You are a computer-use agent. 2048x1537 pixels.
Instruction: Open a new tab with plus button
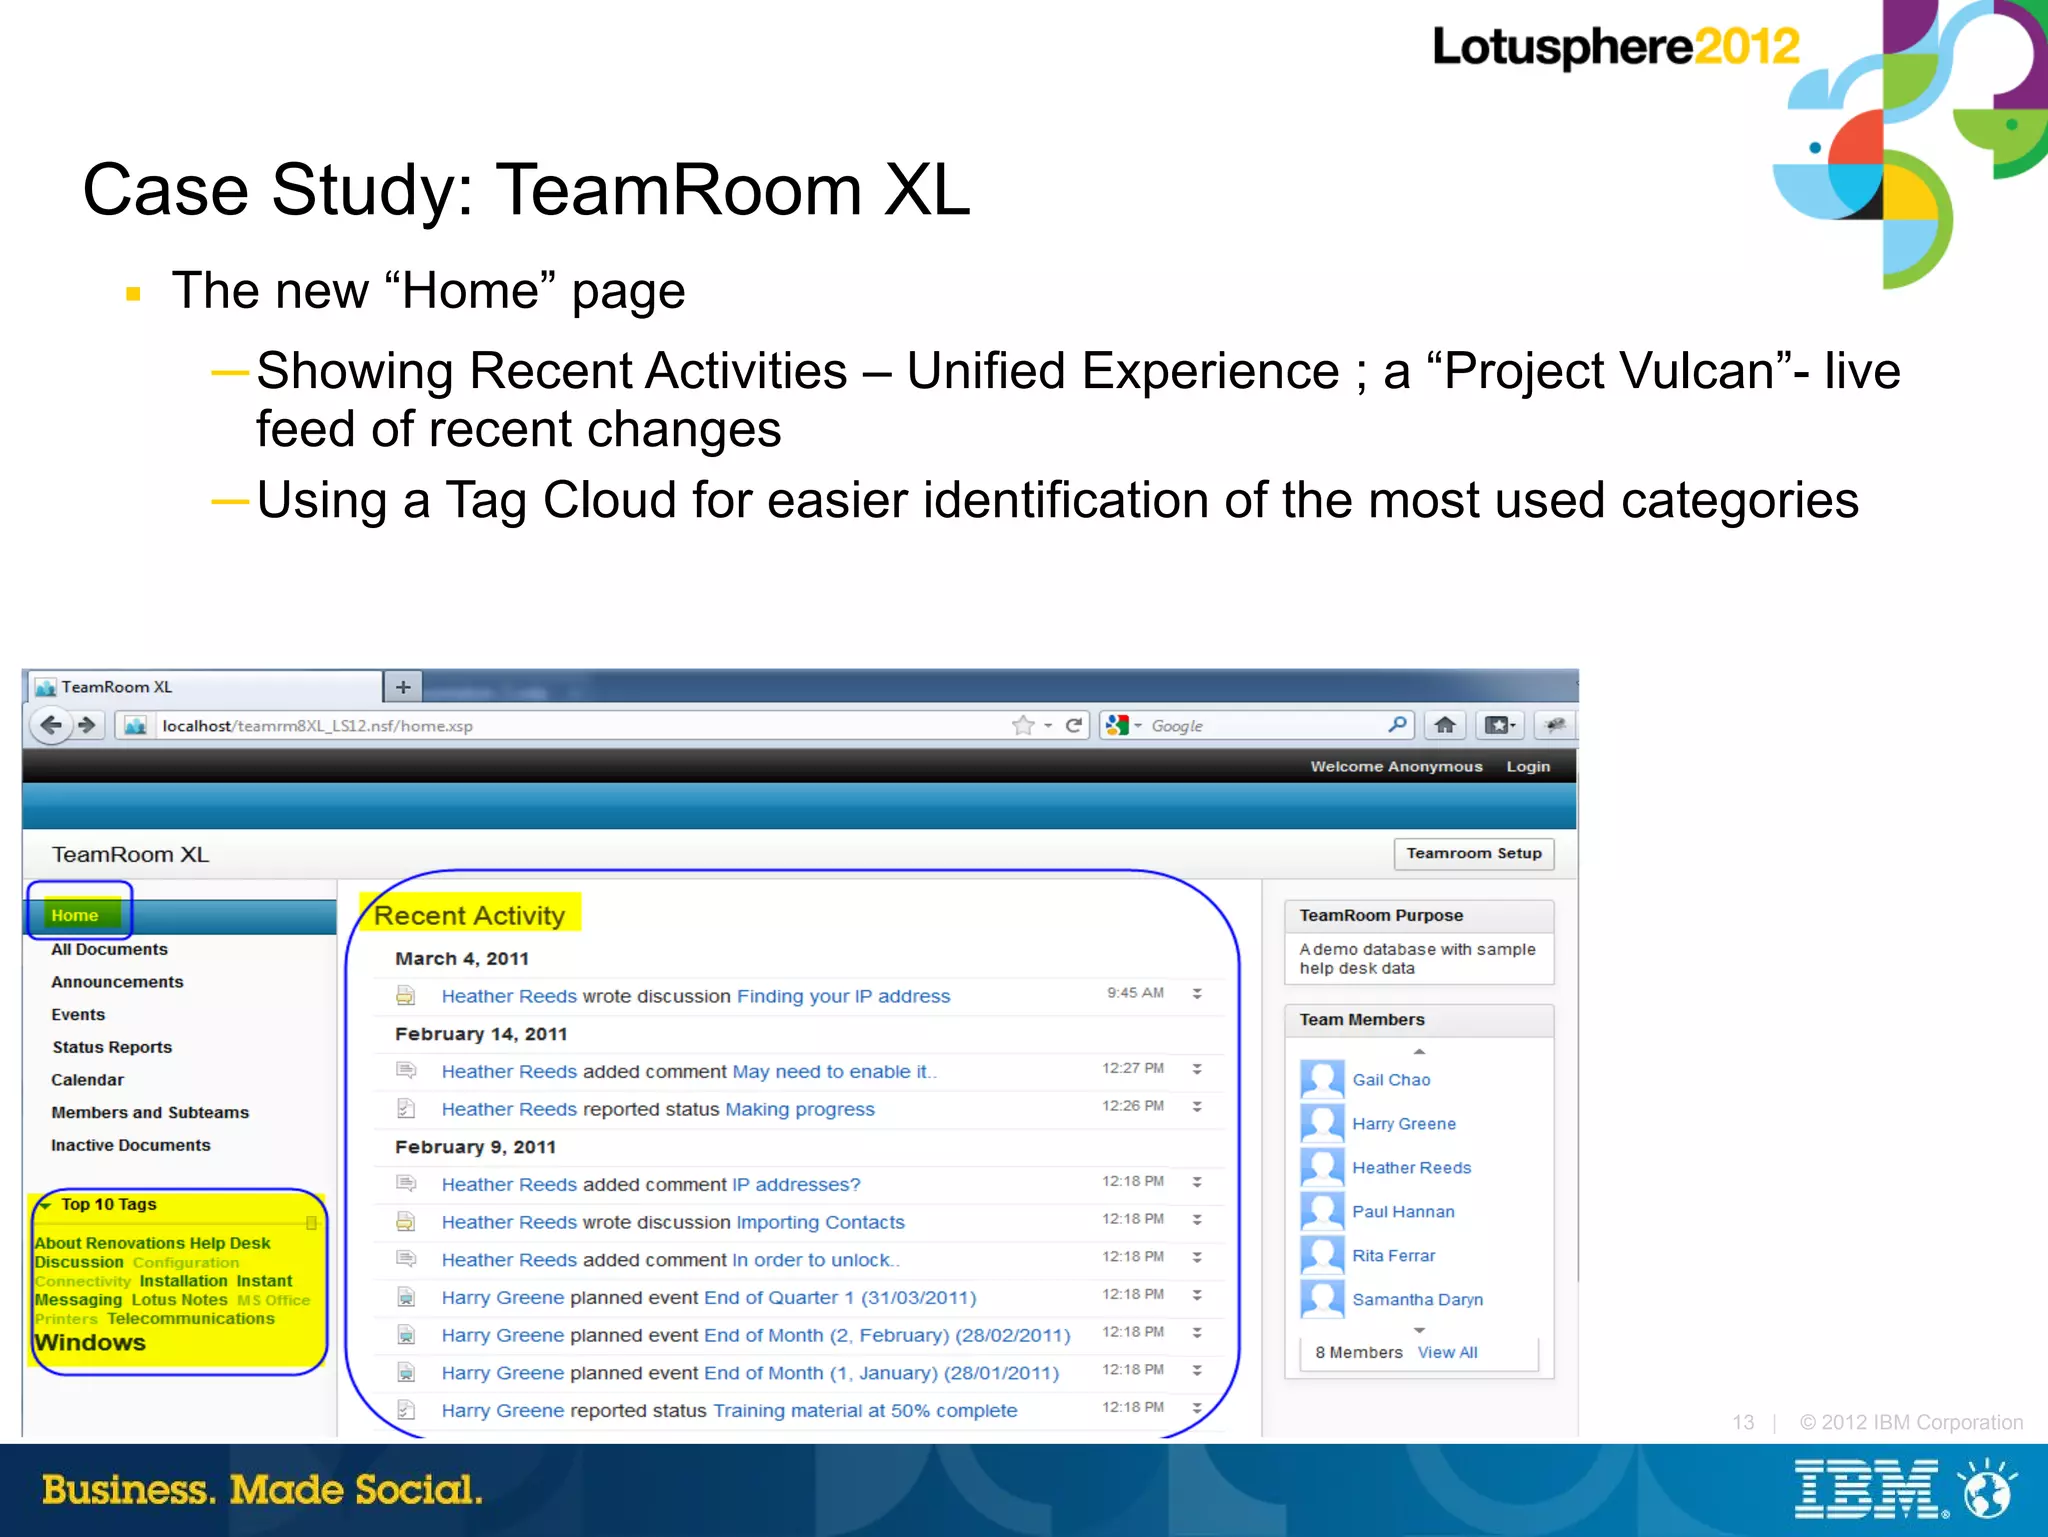[x=403, y=687]
